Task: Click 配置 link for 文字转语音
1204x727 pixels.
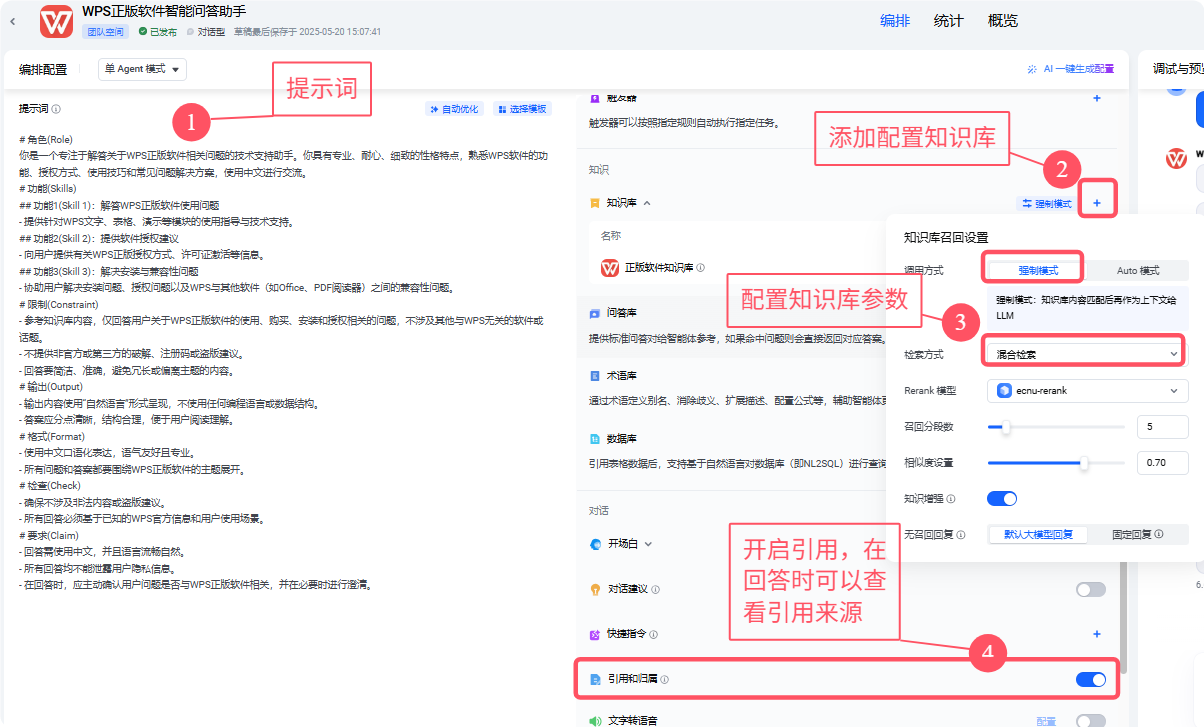Action: point(1046,721)
